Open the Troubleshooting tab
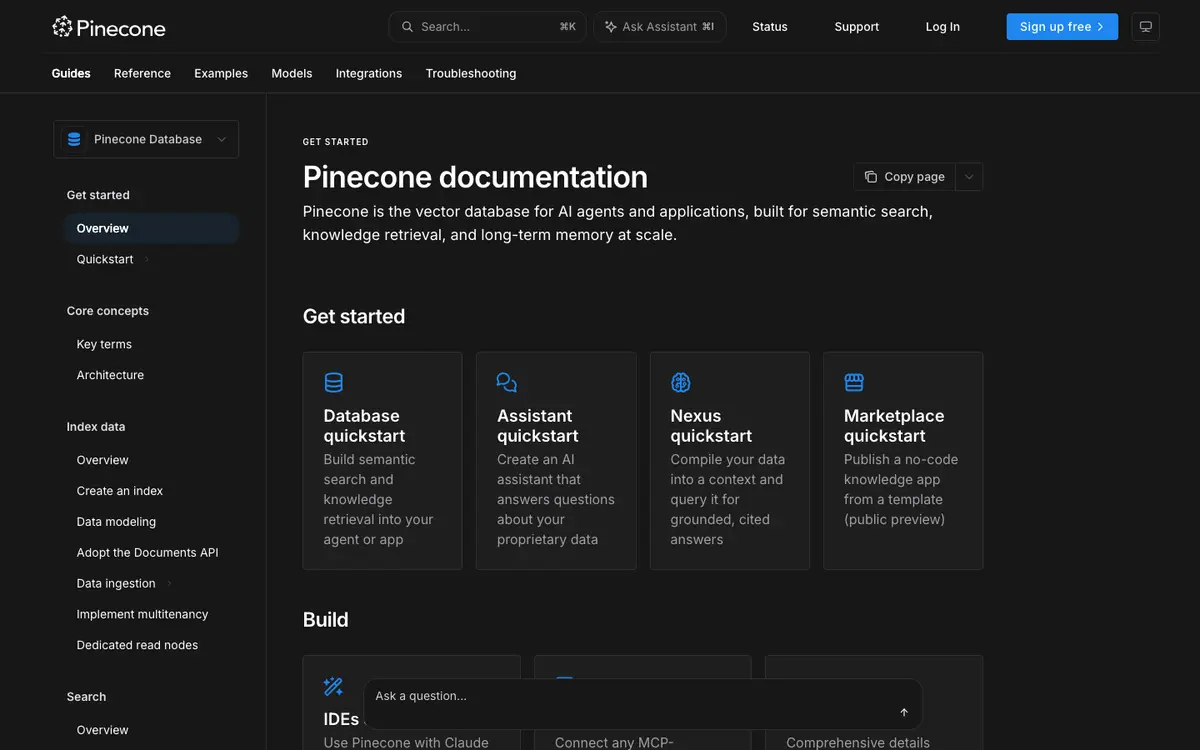Screen dimensions: 1200x750 tap(471, 73)
